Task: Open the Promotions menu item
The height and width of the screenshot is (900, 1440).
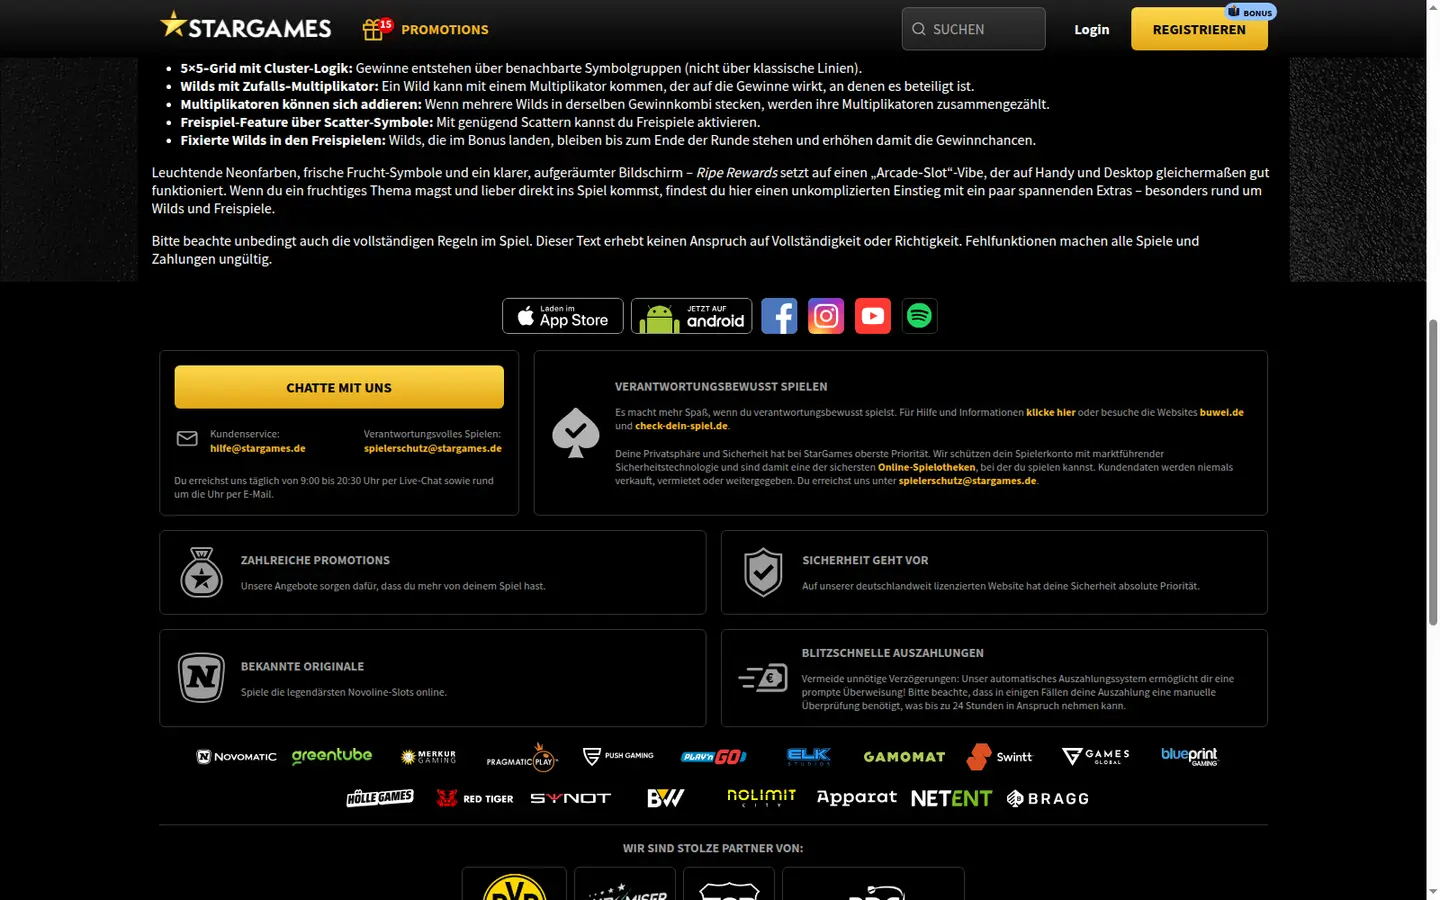Action: 444,29
